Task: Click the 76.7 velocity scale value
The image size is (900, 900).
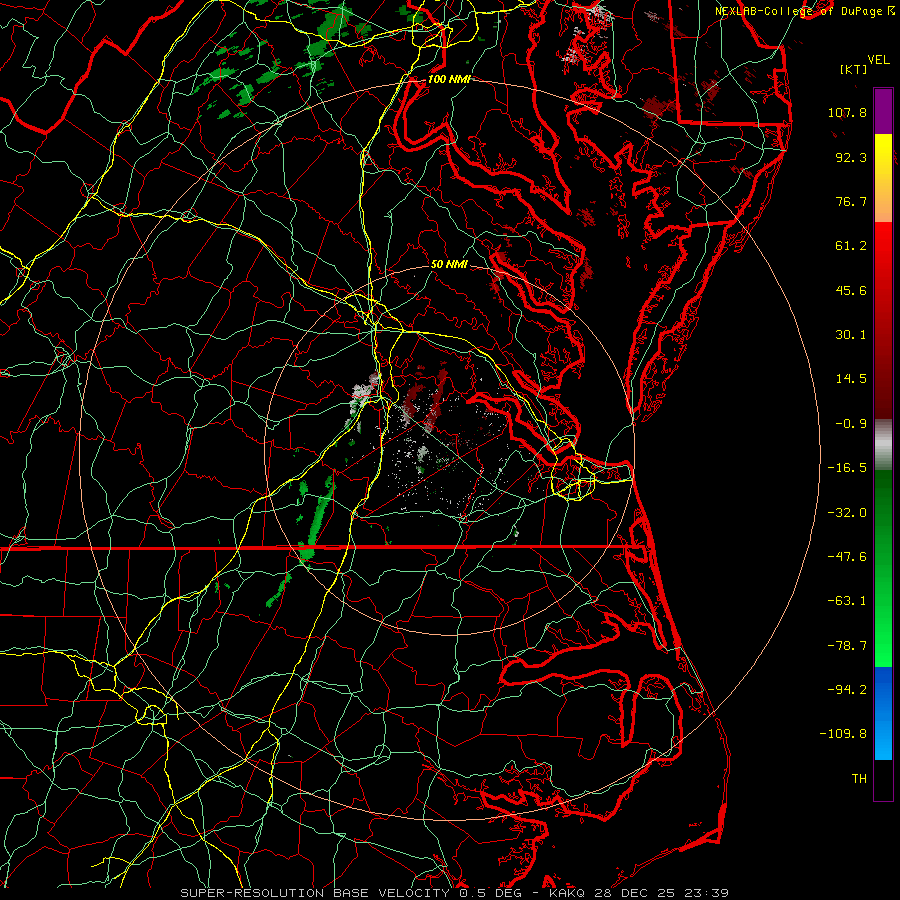Action: click(x=851, y=201)
